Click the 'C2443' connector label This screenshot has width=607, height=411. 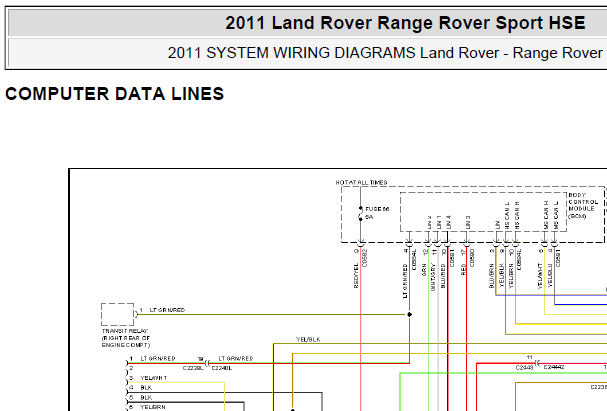tap(525, 367)
